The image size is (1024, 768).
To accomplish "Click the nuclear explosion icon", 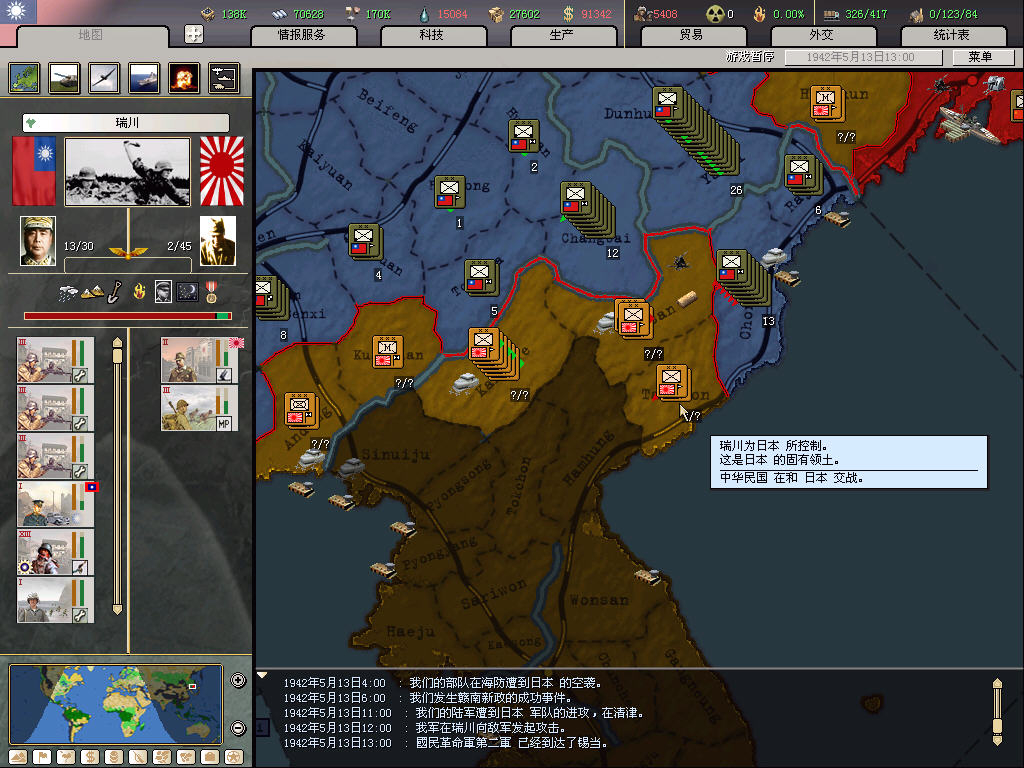I will coord(184,77).
